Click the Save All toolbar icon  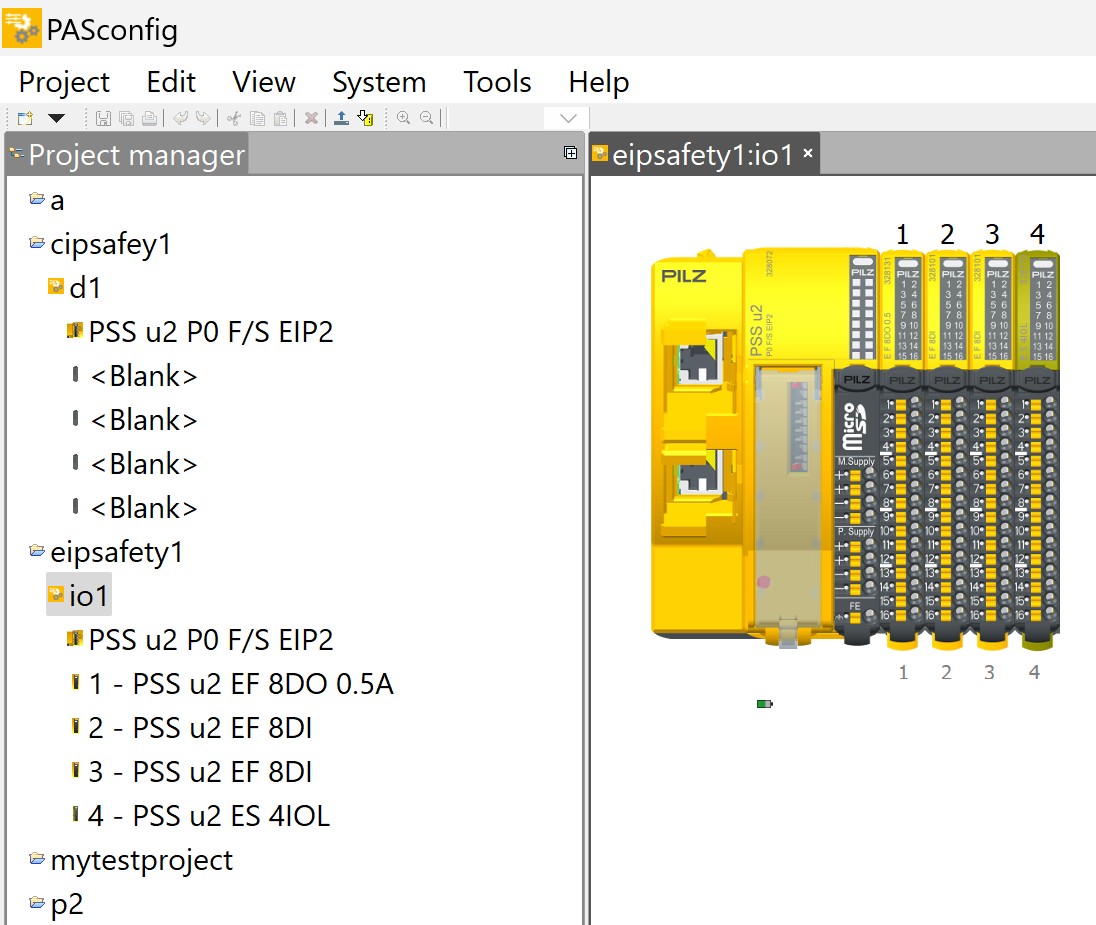[127, 118]
